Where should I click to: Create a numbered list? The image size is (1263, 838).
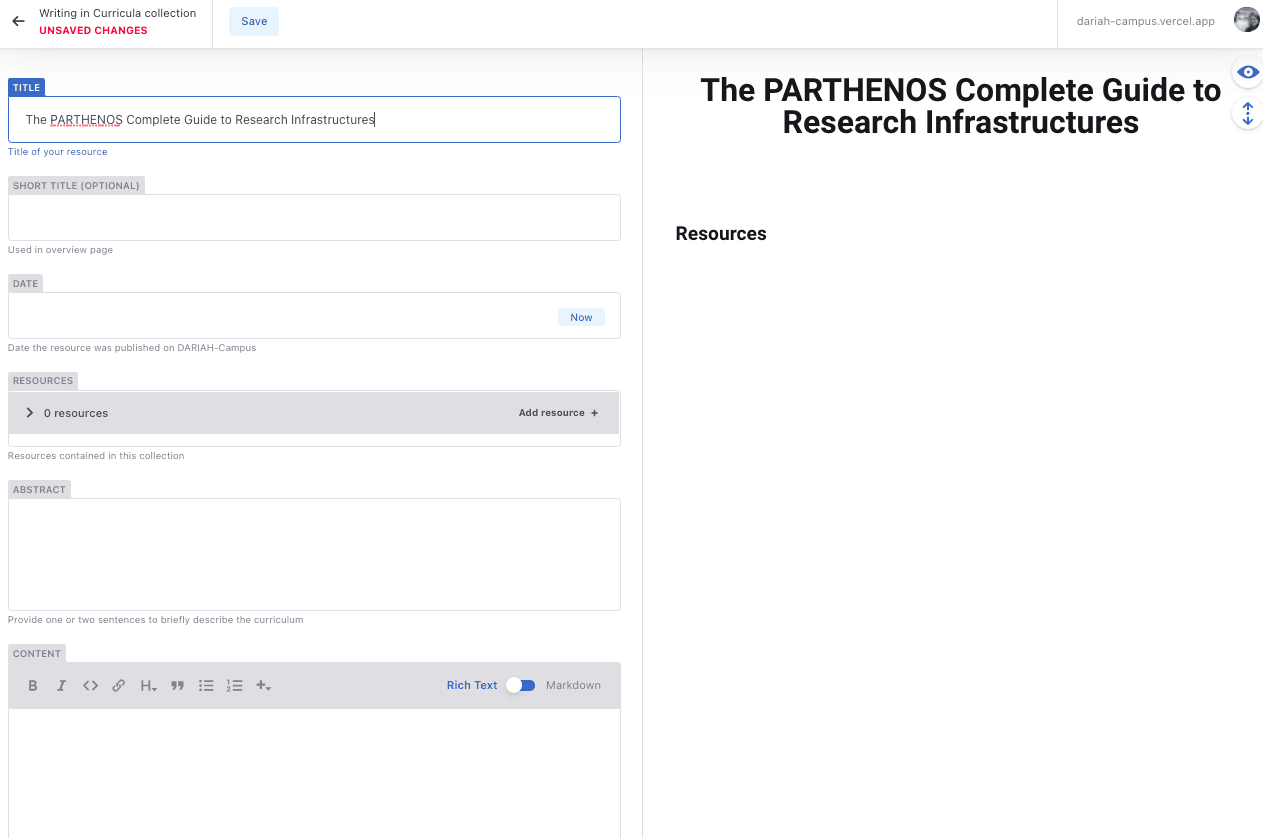[x=235, y=686]
